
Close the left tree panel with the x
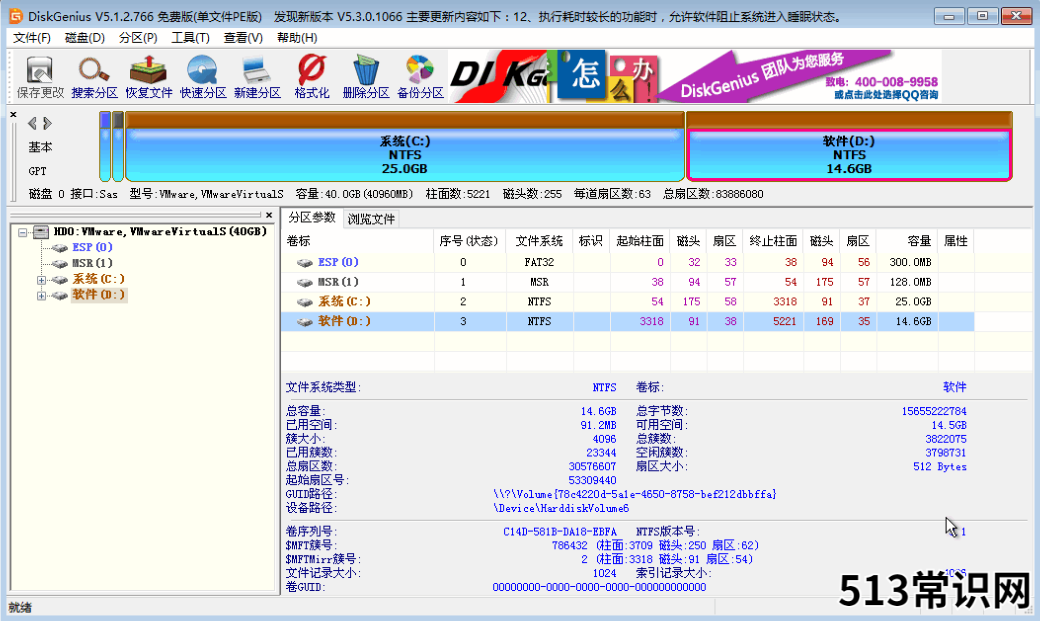[x=269, y=215]
